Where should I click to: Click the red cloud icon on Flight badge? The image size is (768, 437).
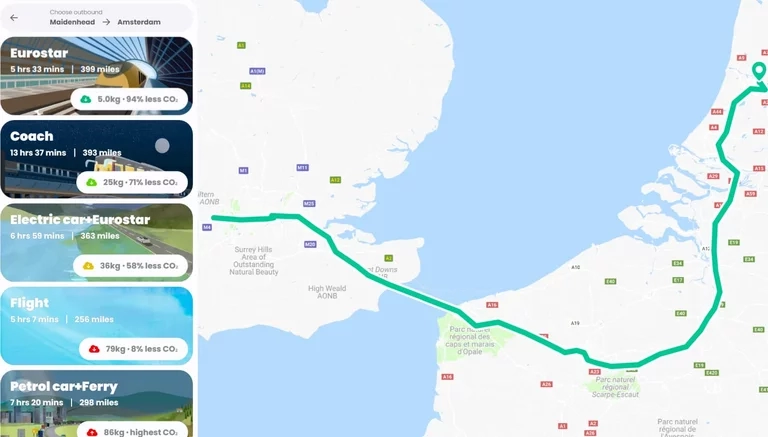[x=94, y=349]
